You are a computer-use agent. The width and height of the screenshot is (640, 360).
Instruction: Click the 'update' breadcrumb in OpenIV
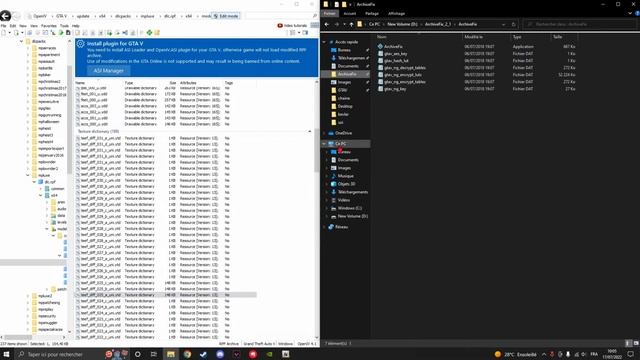click(83, 16)
